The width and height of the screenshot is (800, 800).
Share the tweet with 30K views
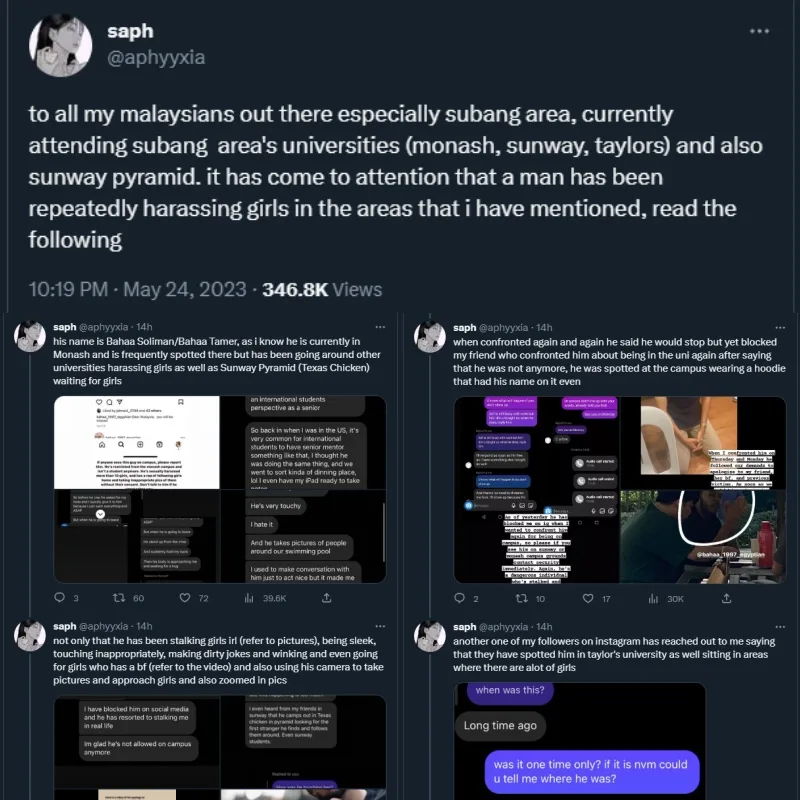pyautogui.click(x=726, y=599)
